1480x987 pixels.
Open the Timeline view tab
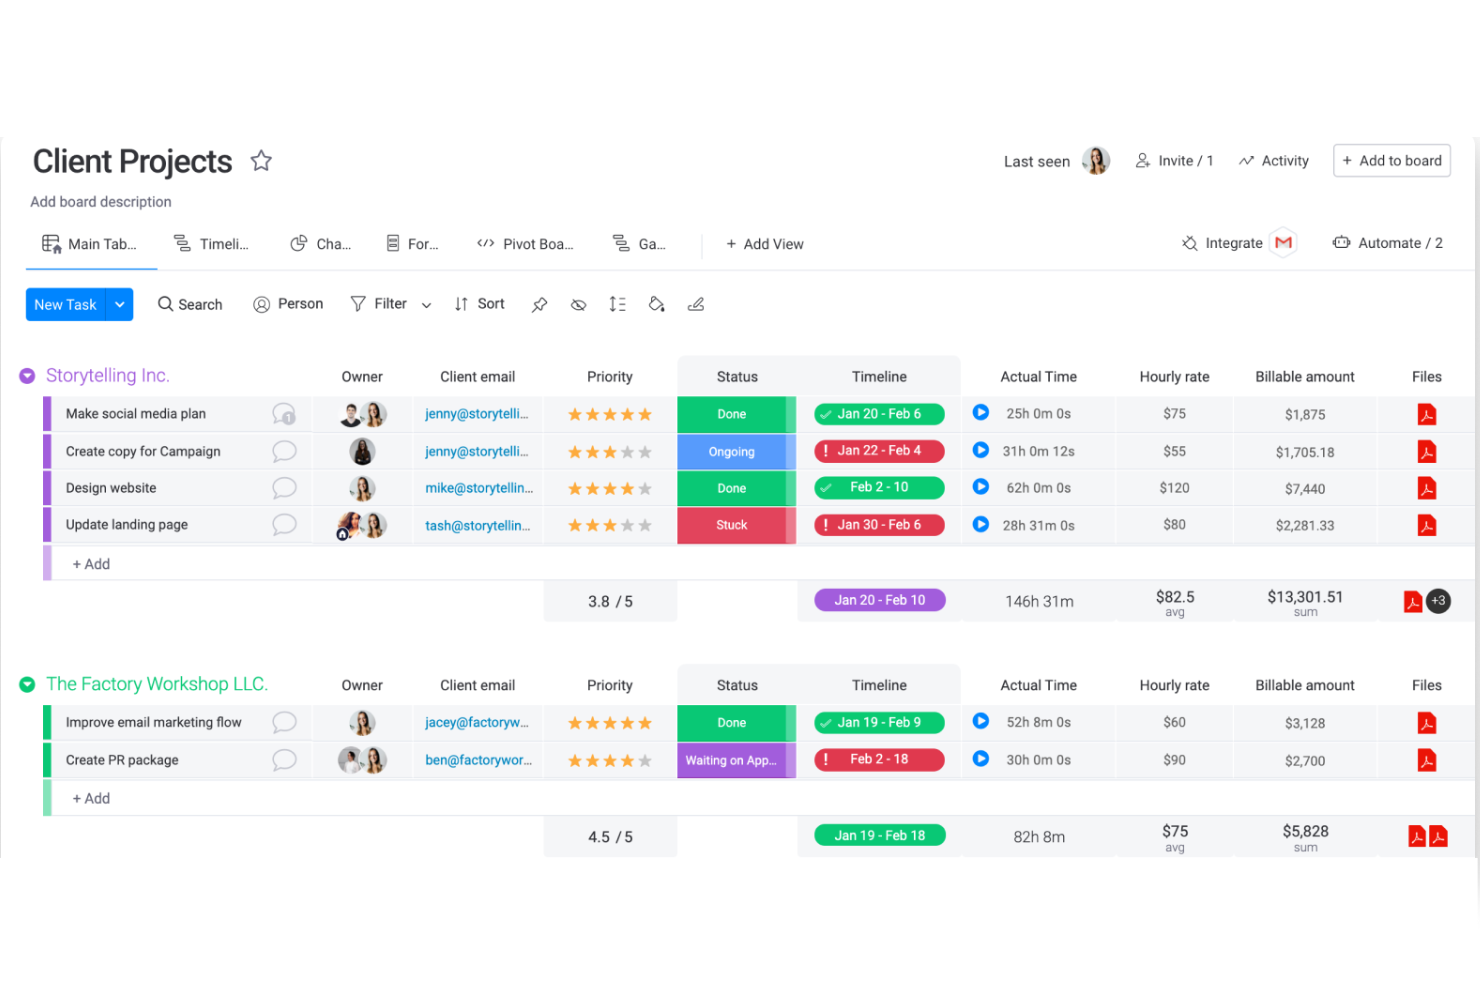coord(212,243)
